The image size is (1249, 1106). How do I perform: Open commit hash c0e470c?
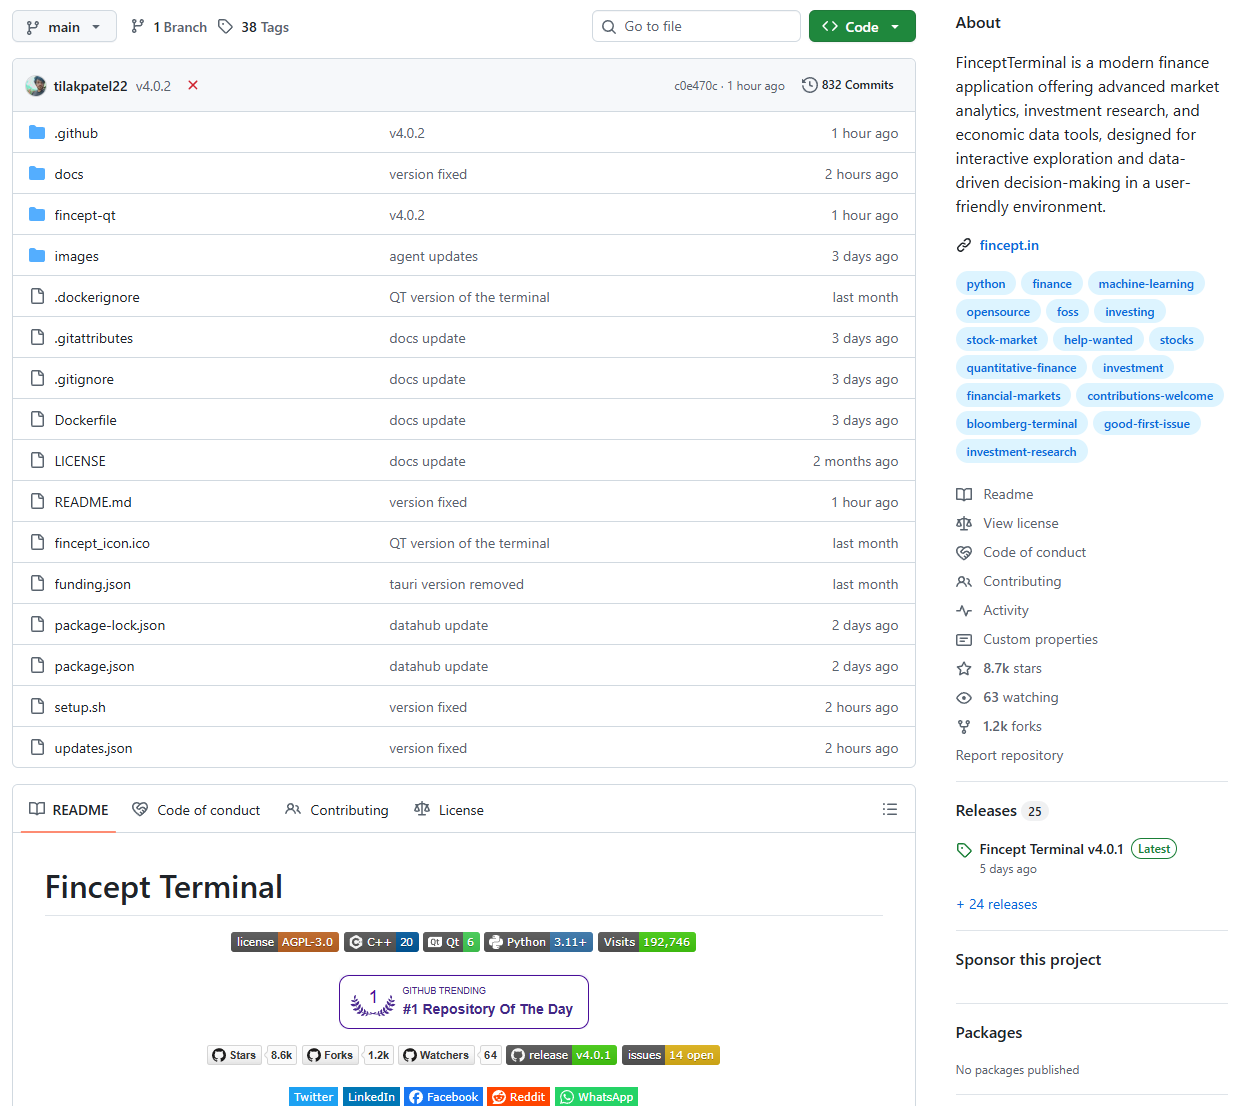coord(696,86)
